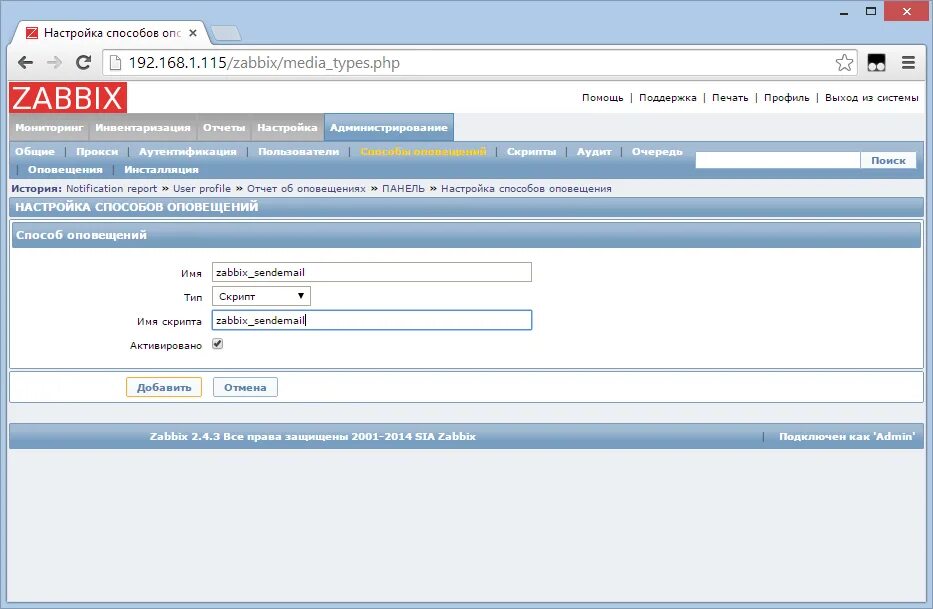Go to Инсталляция submenu
This screenshot has width=933, height=609.
pyautogui.click(x=161, y=170)
